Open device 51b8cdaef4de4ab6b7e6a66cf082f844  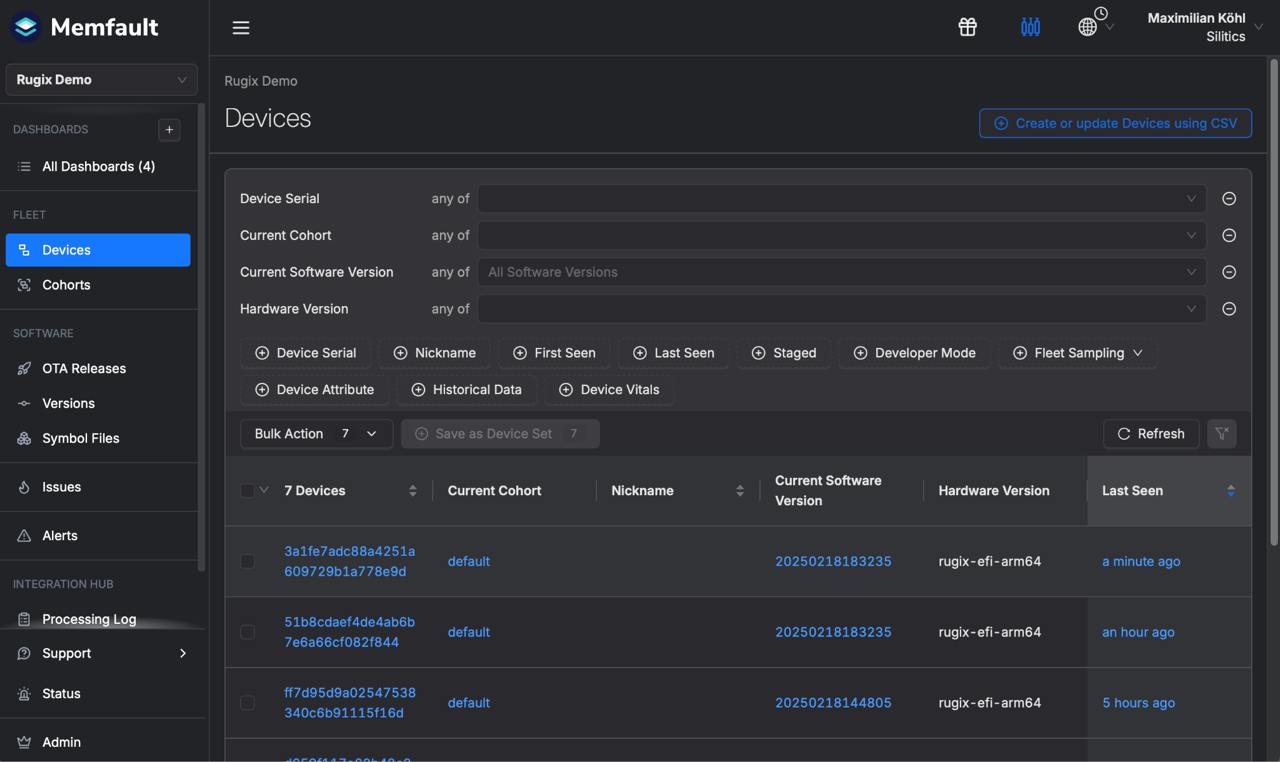350,632
